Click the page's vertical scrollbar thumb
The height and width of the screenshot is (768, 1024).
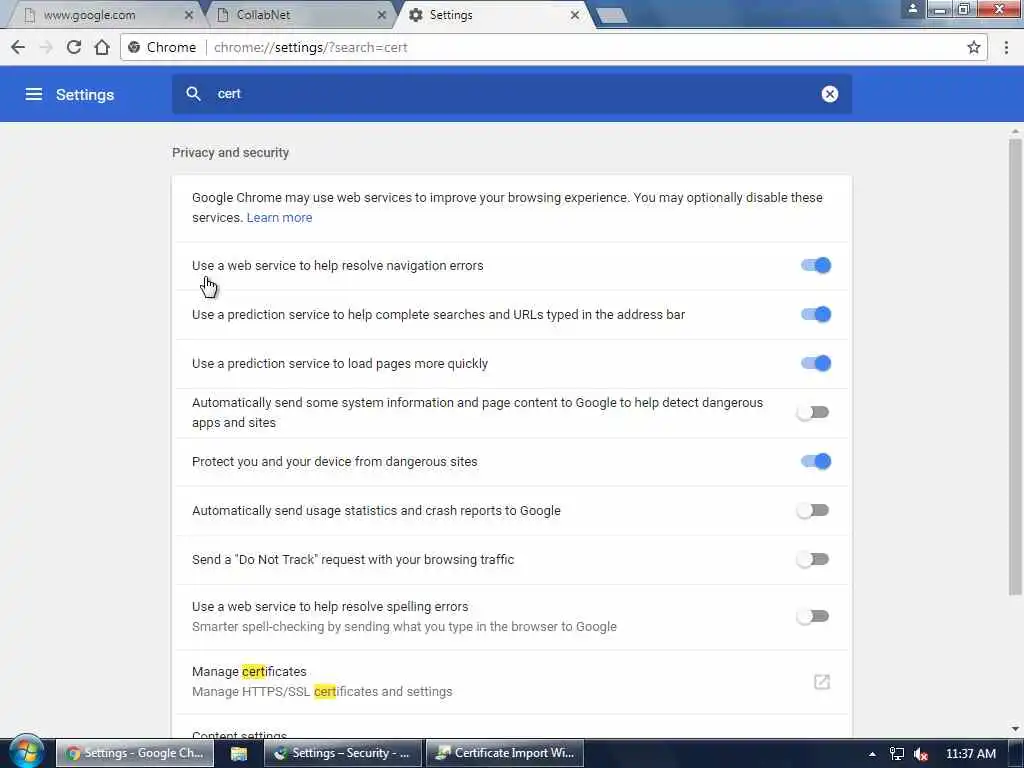[x=1015, y=366]
